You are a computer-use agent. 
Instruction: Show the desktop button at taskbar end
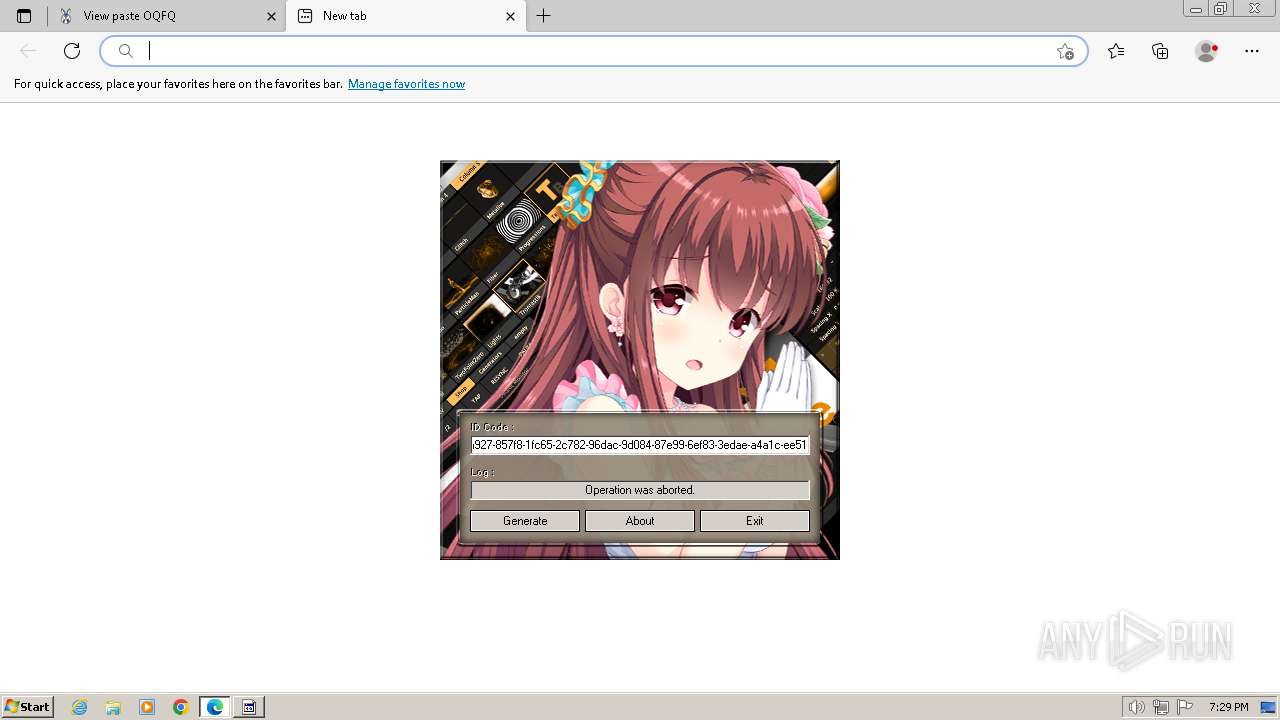click(x=1268, y=707)
